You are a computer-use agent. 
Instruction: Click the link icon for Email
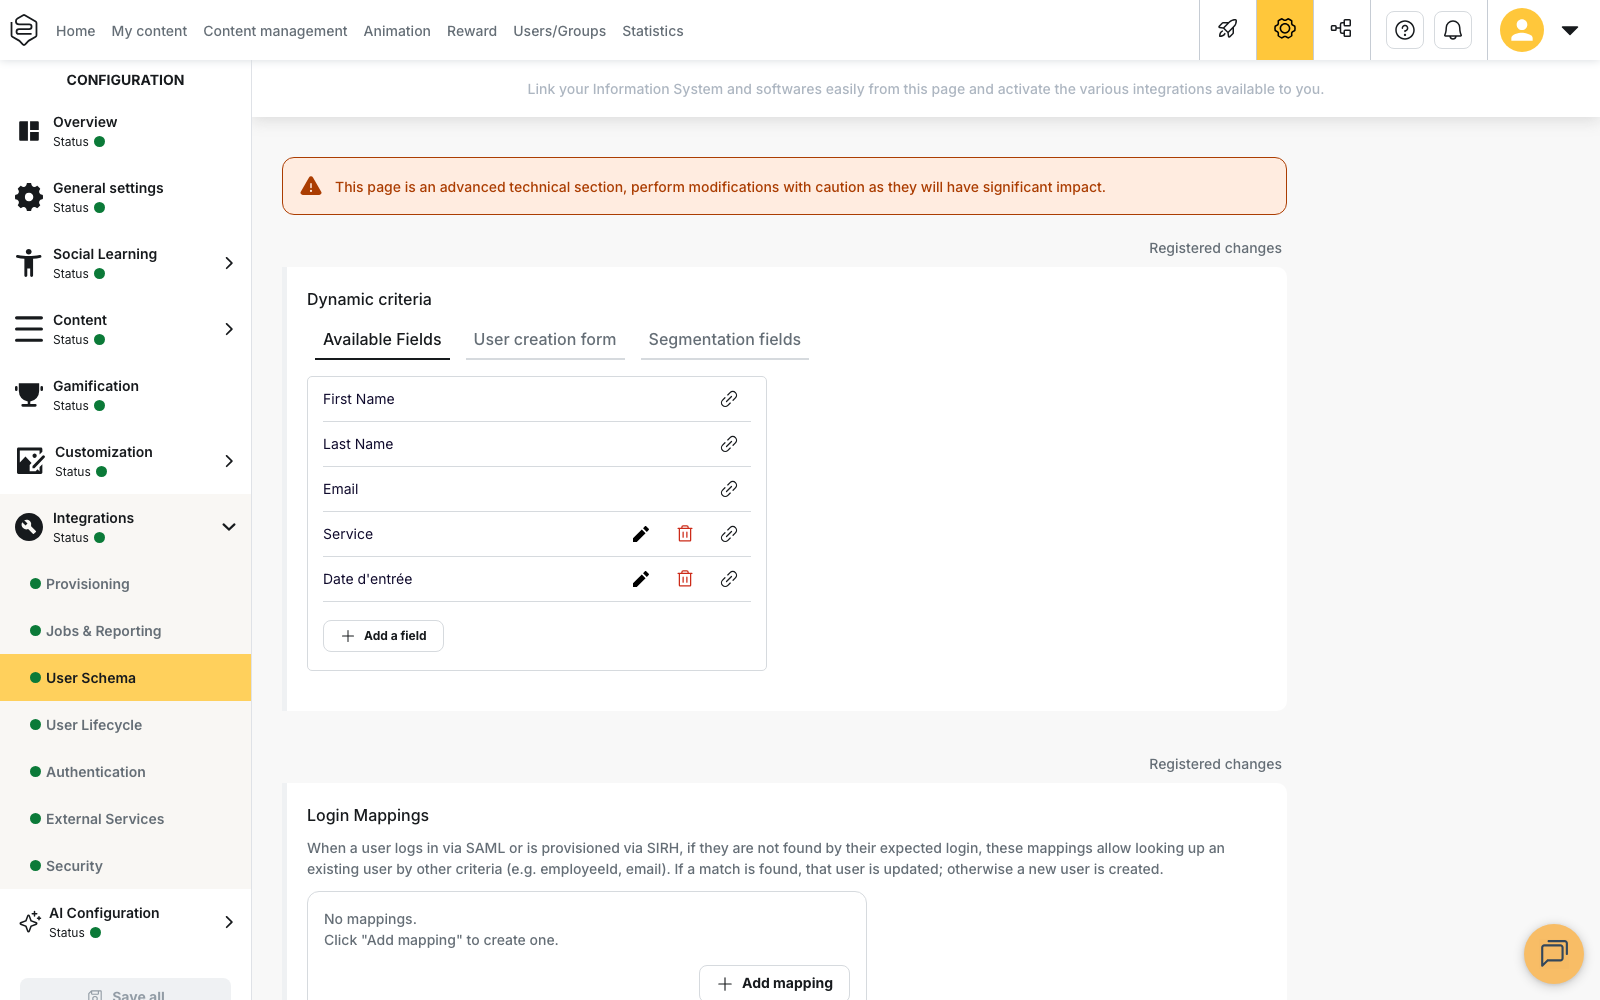click(x=729, y=489)
